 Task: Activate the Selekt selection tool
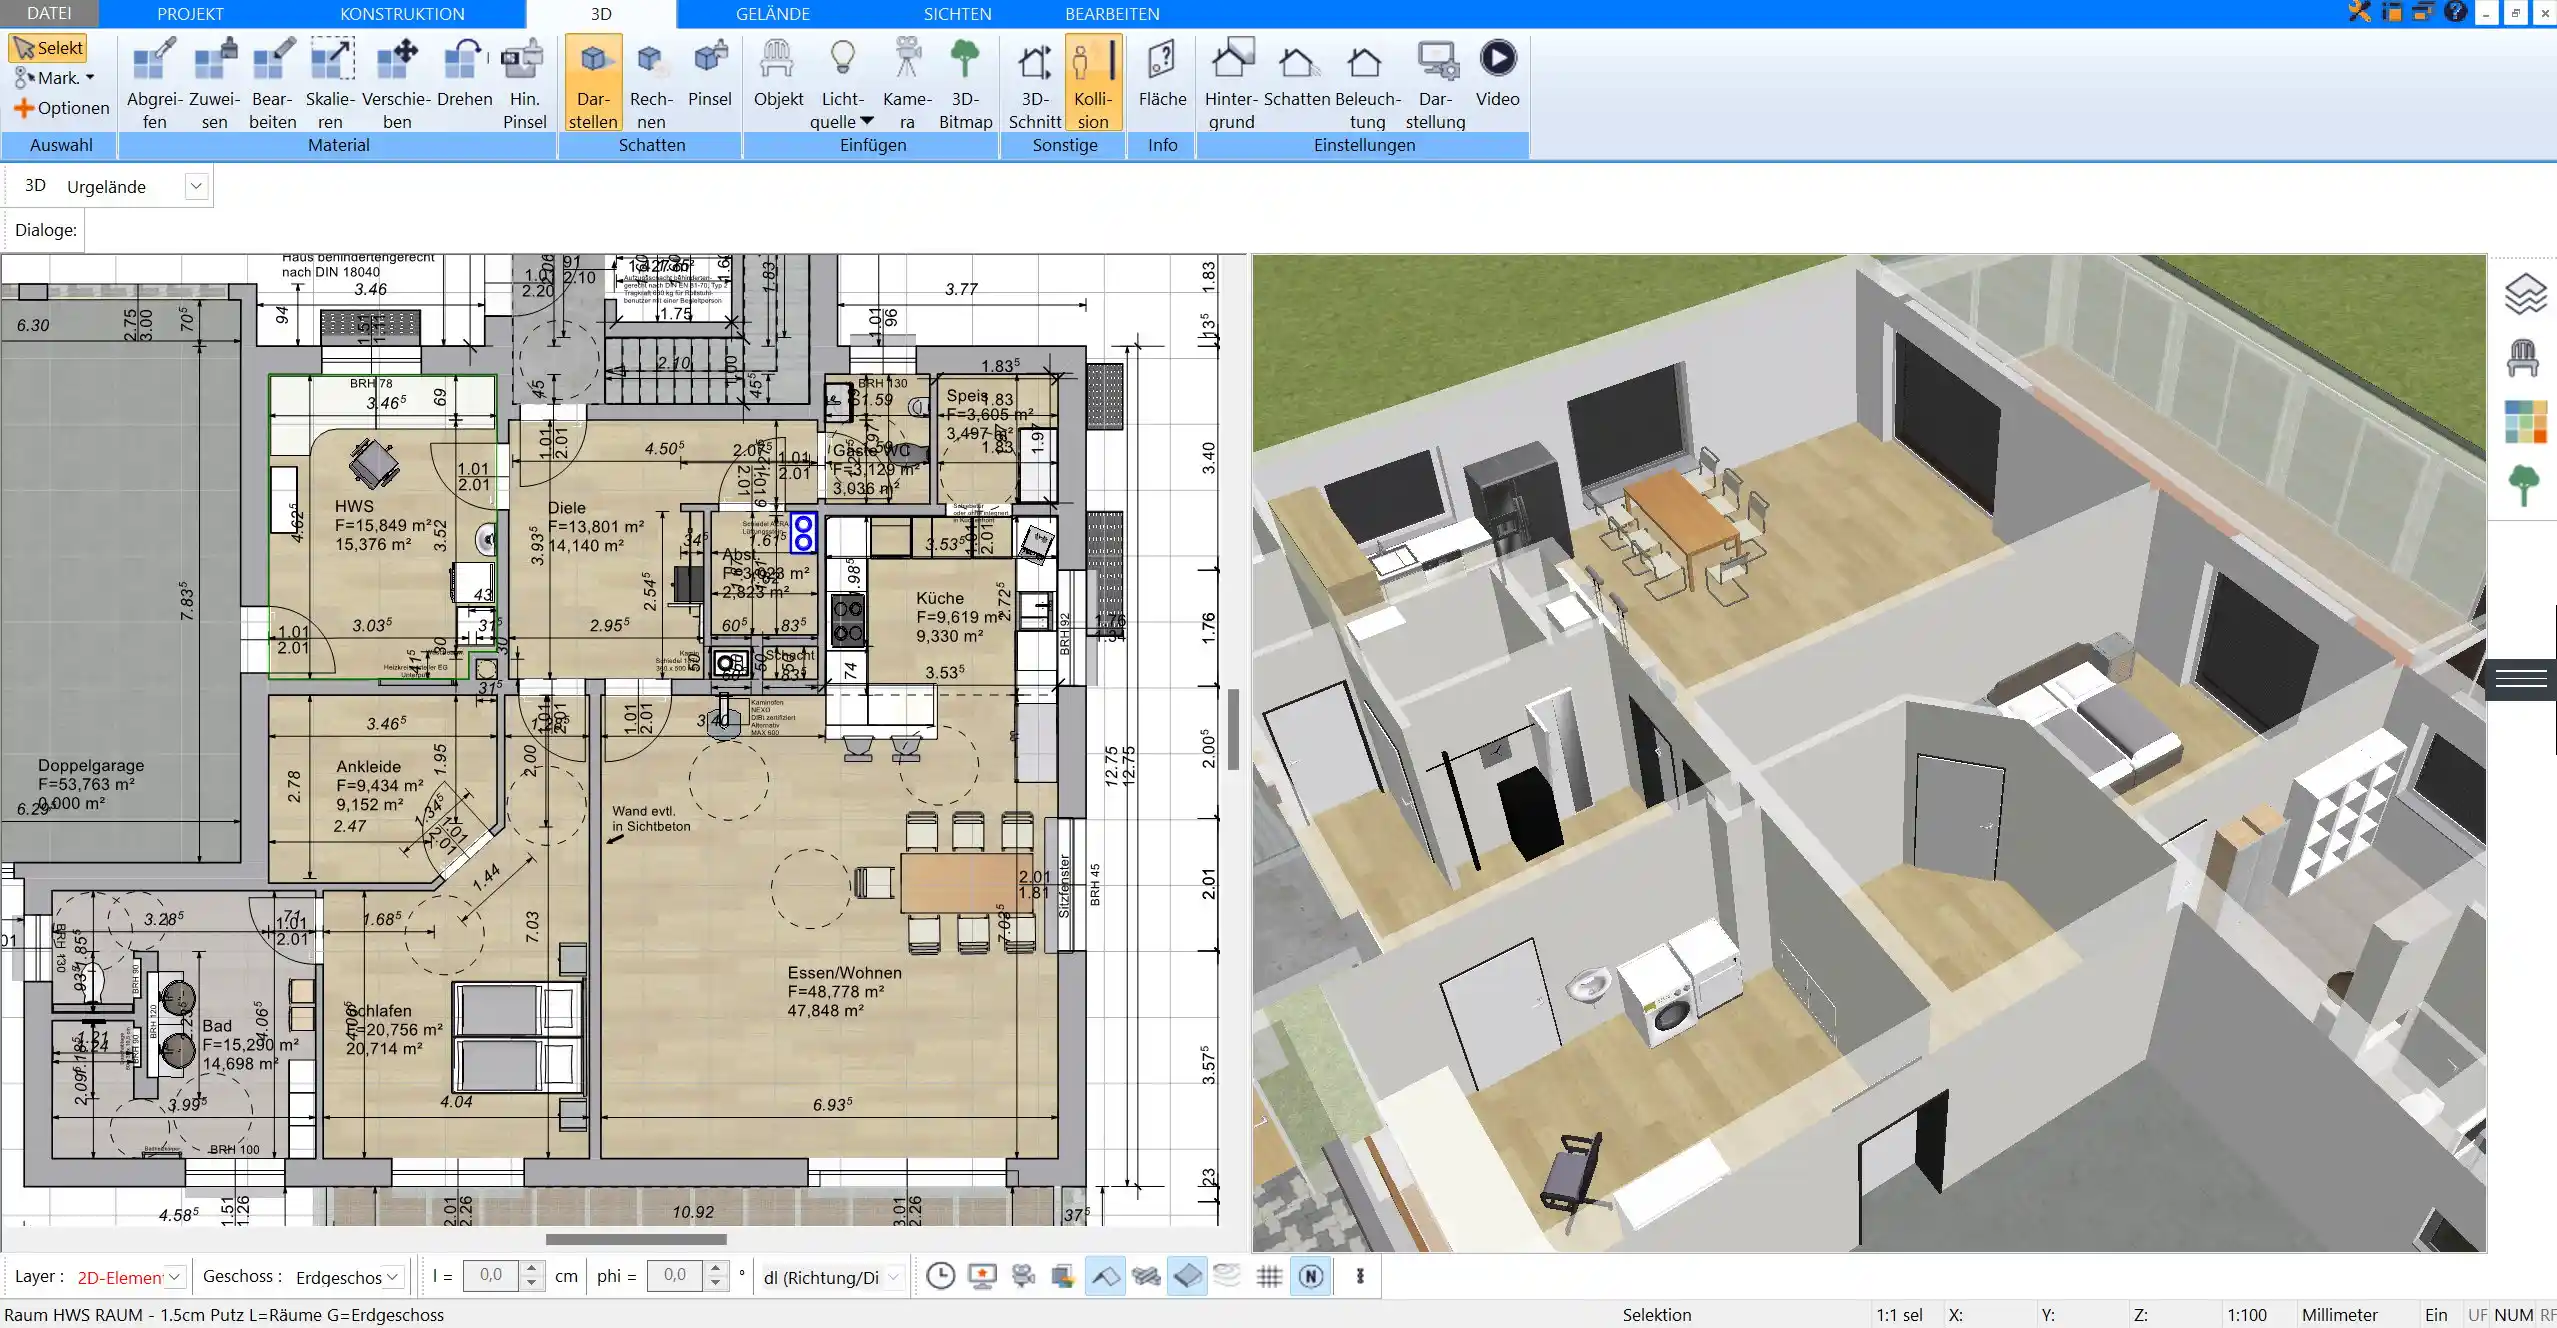[48, 48]
